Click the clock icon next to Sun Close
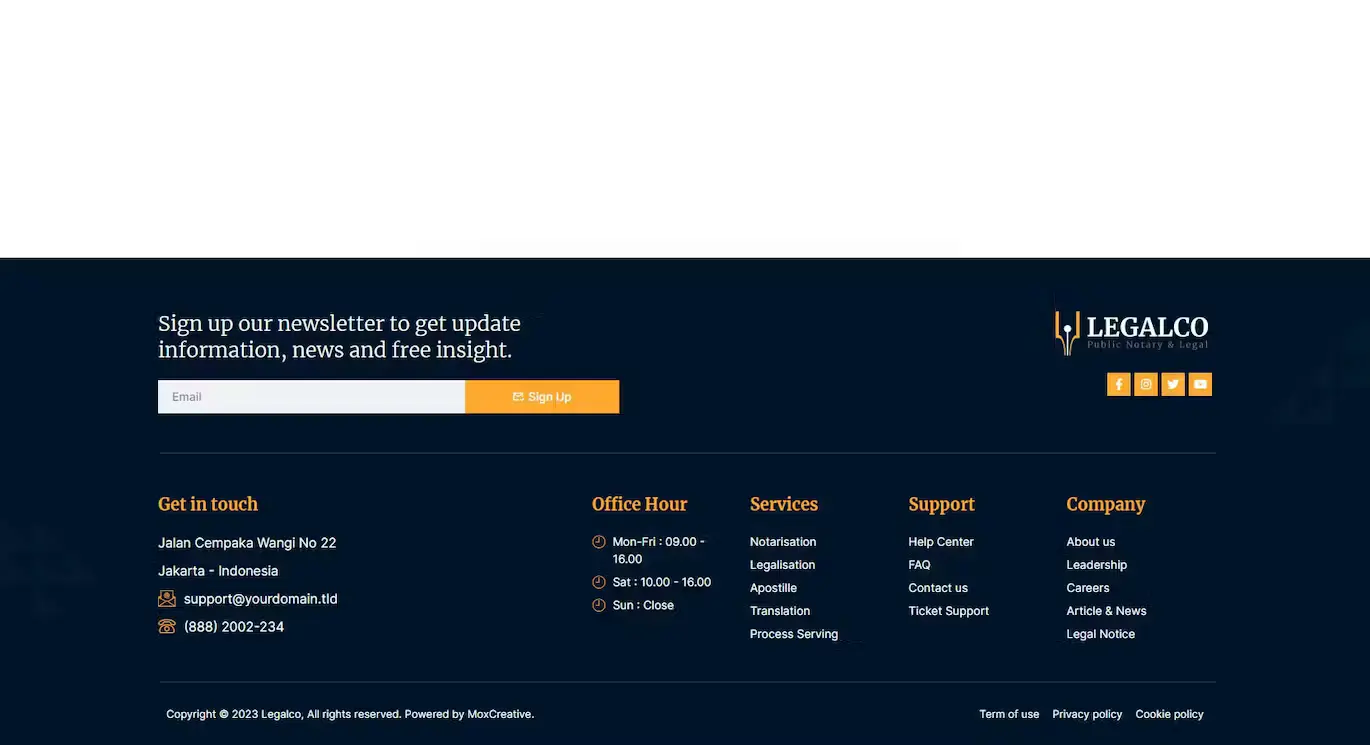This screenshot has height=745, width=1370. 599,605
